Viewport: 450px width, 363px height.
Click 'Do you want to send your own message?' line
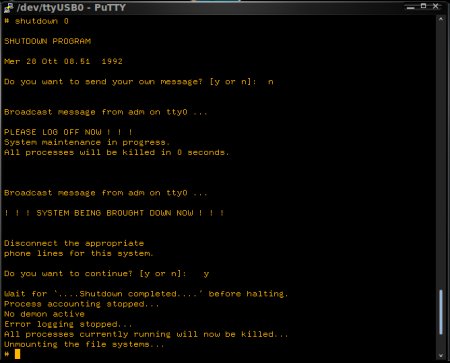[139, 82]
